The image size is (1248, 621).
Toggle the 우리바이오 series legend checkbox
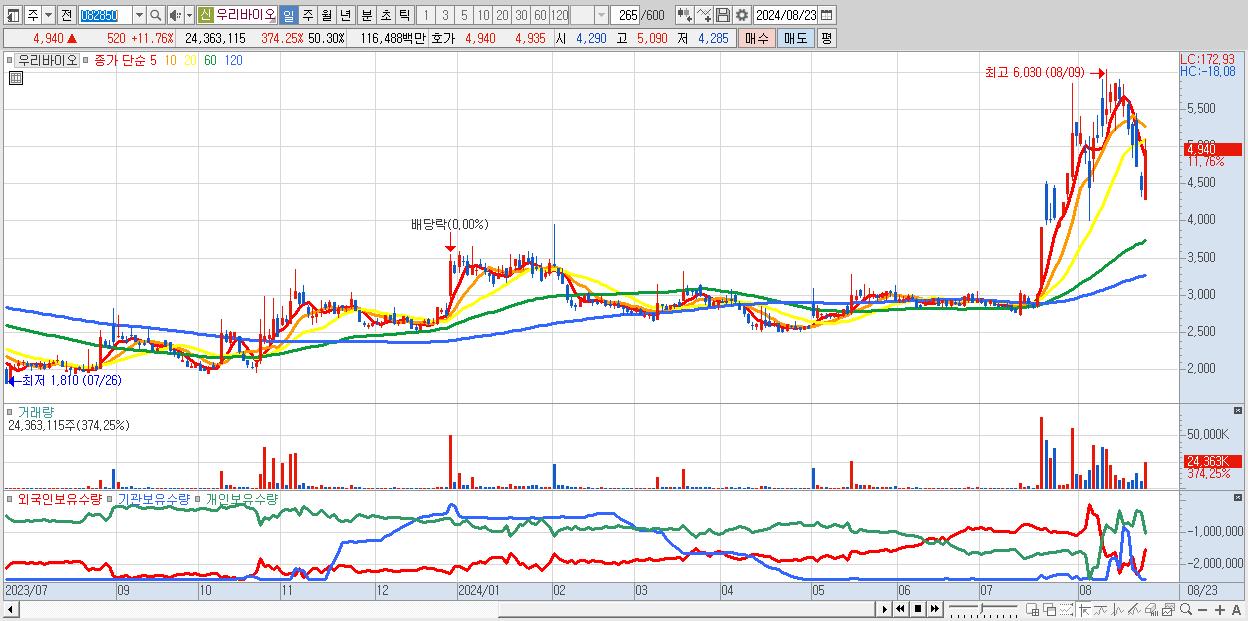[11, 60]
